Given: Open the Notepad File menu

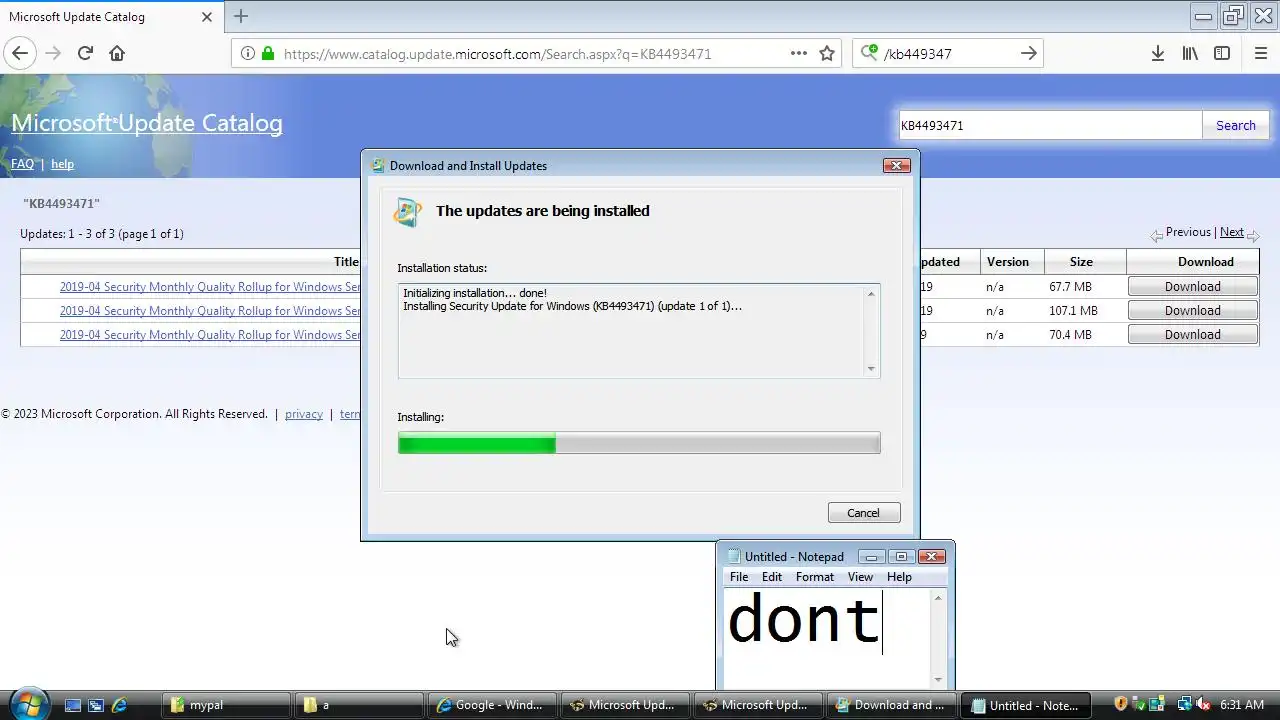Looking at the screenshot, I should pos(739,577).
